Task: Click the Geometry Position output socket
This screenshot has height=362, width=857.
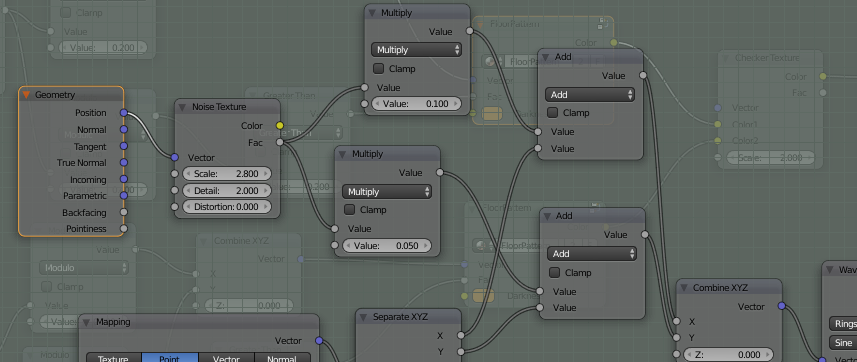Action: pyautogui.click(x=124, y=113)
